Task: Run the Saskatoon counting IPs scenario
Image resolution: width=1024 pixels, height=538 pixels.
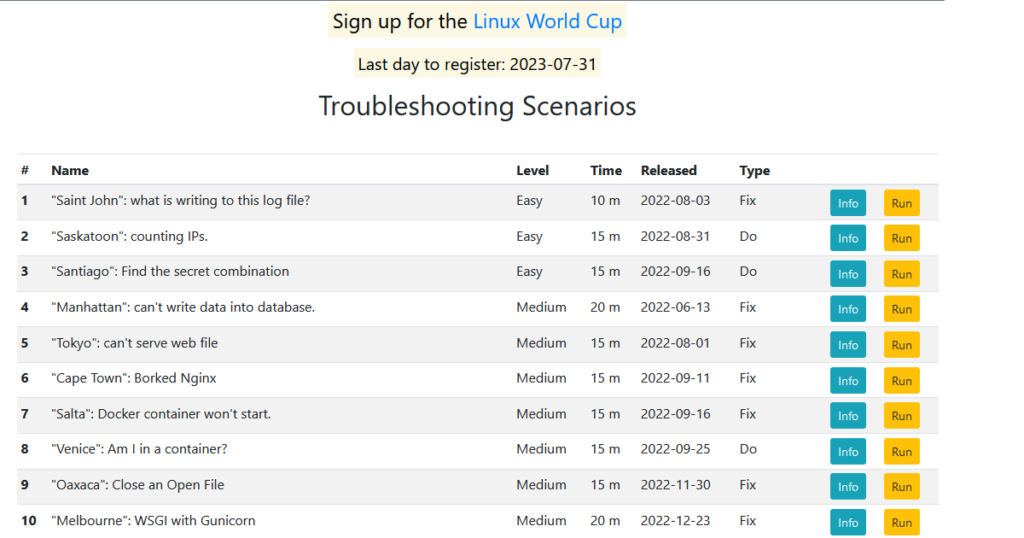Action: coord(901,238)
